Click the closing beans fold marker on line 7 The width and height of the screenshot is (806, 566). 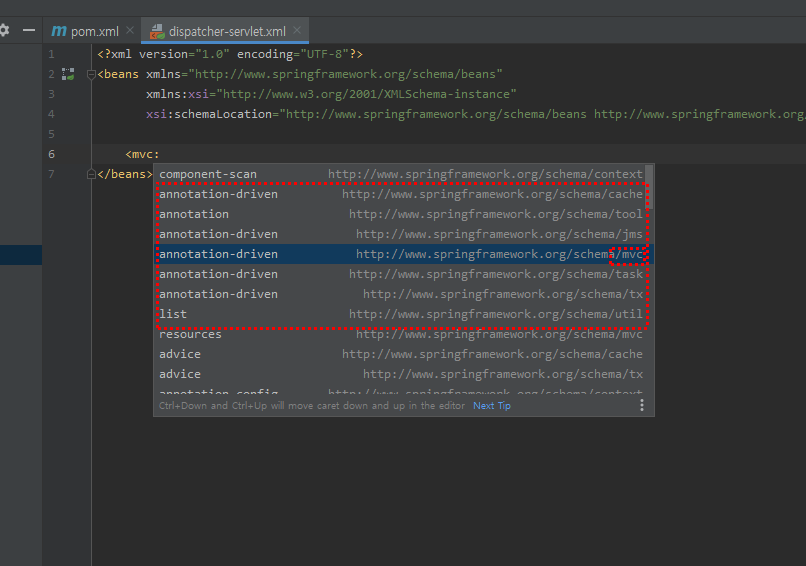click(x=91, y=174)
